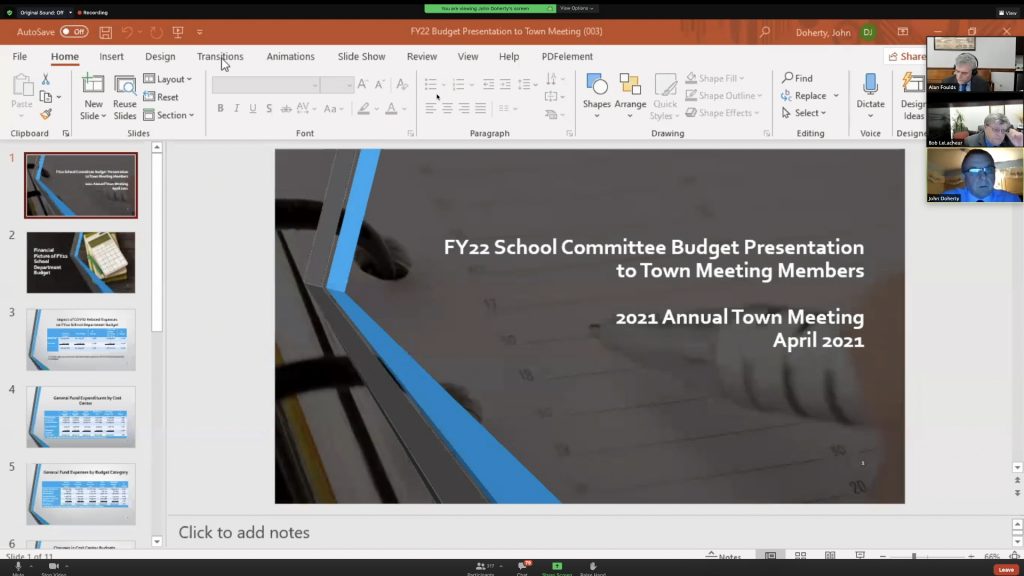Image resolution: width=1024 pixels, height=576 pixels.
Task: Toggle Italic formatting
Action: pyautogui.click(x=236, y=108)
